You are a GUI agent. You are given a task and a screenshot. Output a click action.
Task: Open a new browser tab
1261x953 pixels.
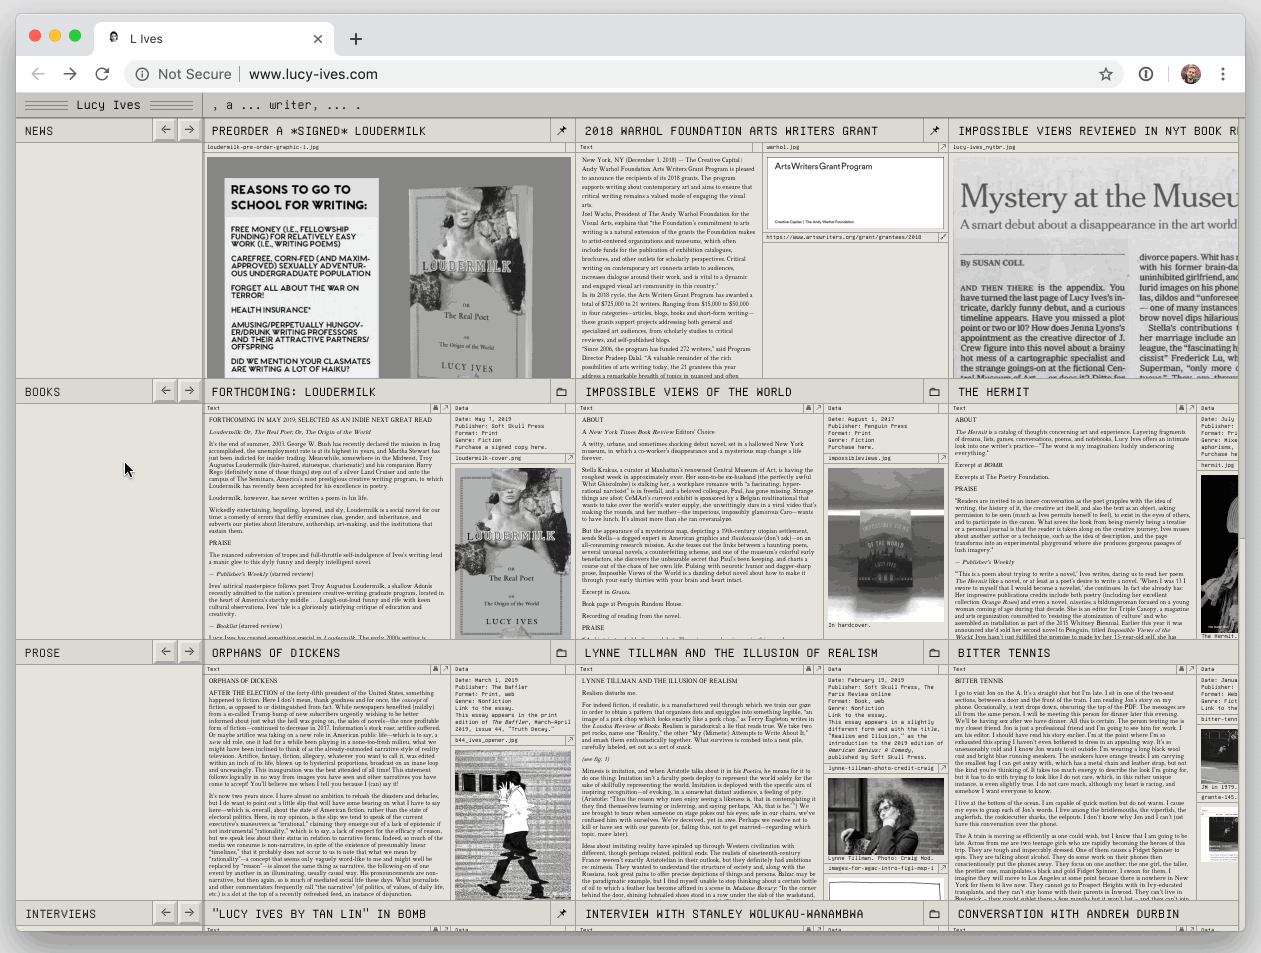(x=356, y=39)
